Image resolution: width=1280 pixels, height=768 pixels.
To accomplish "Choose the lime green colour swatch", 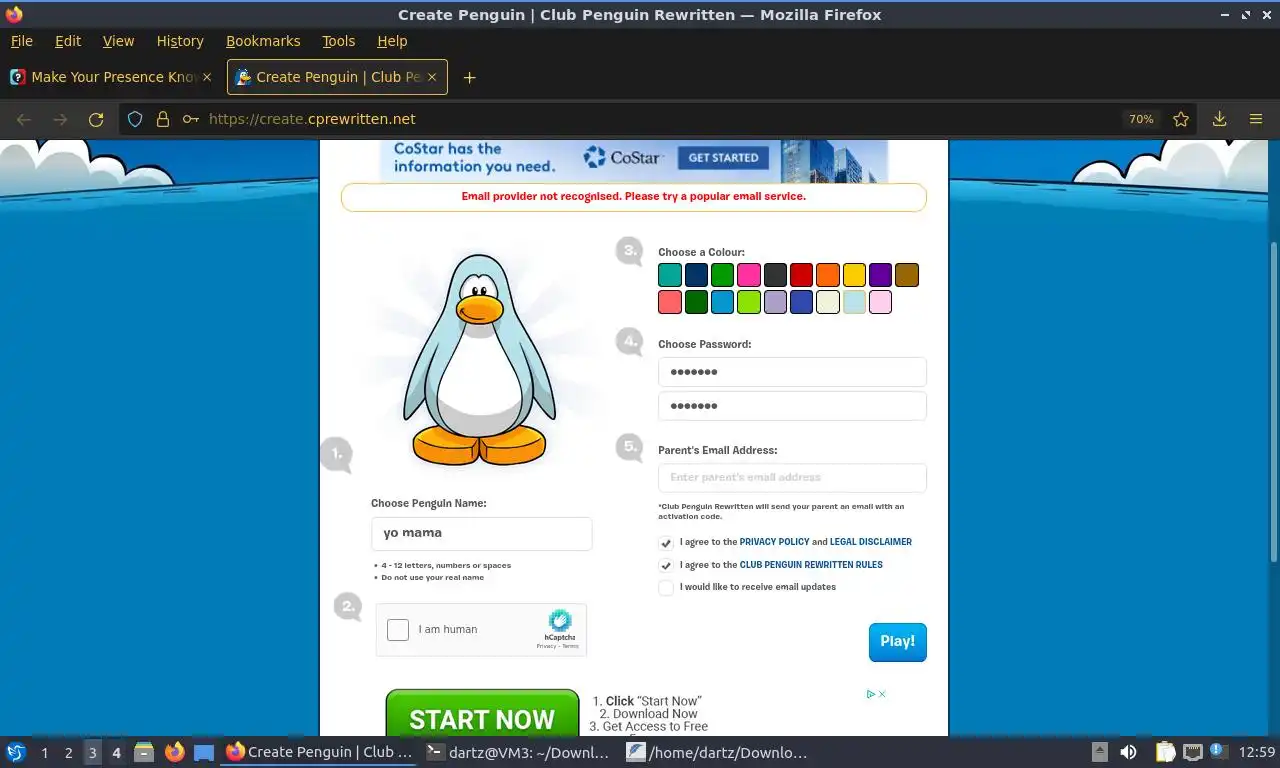I will pos(749,302).
